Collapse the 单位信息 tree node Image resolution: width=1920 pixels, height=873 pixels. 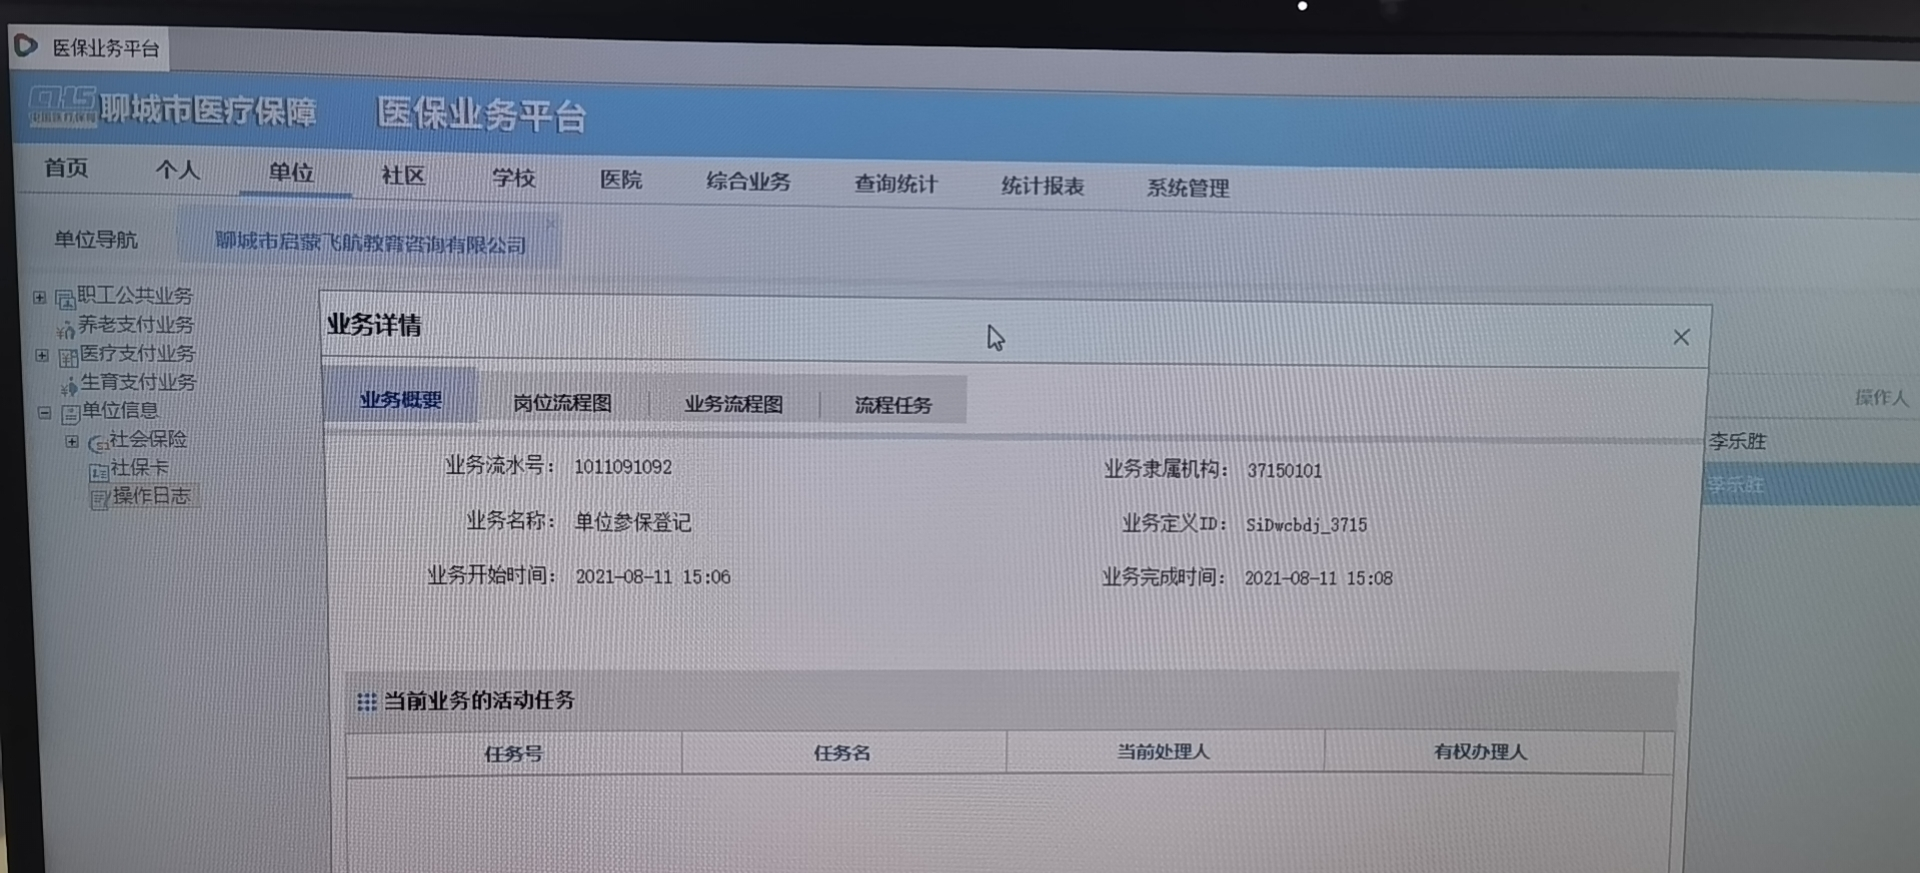tap(44, 412)
